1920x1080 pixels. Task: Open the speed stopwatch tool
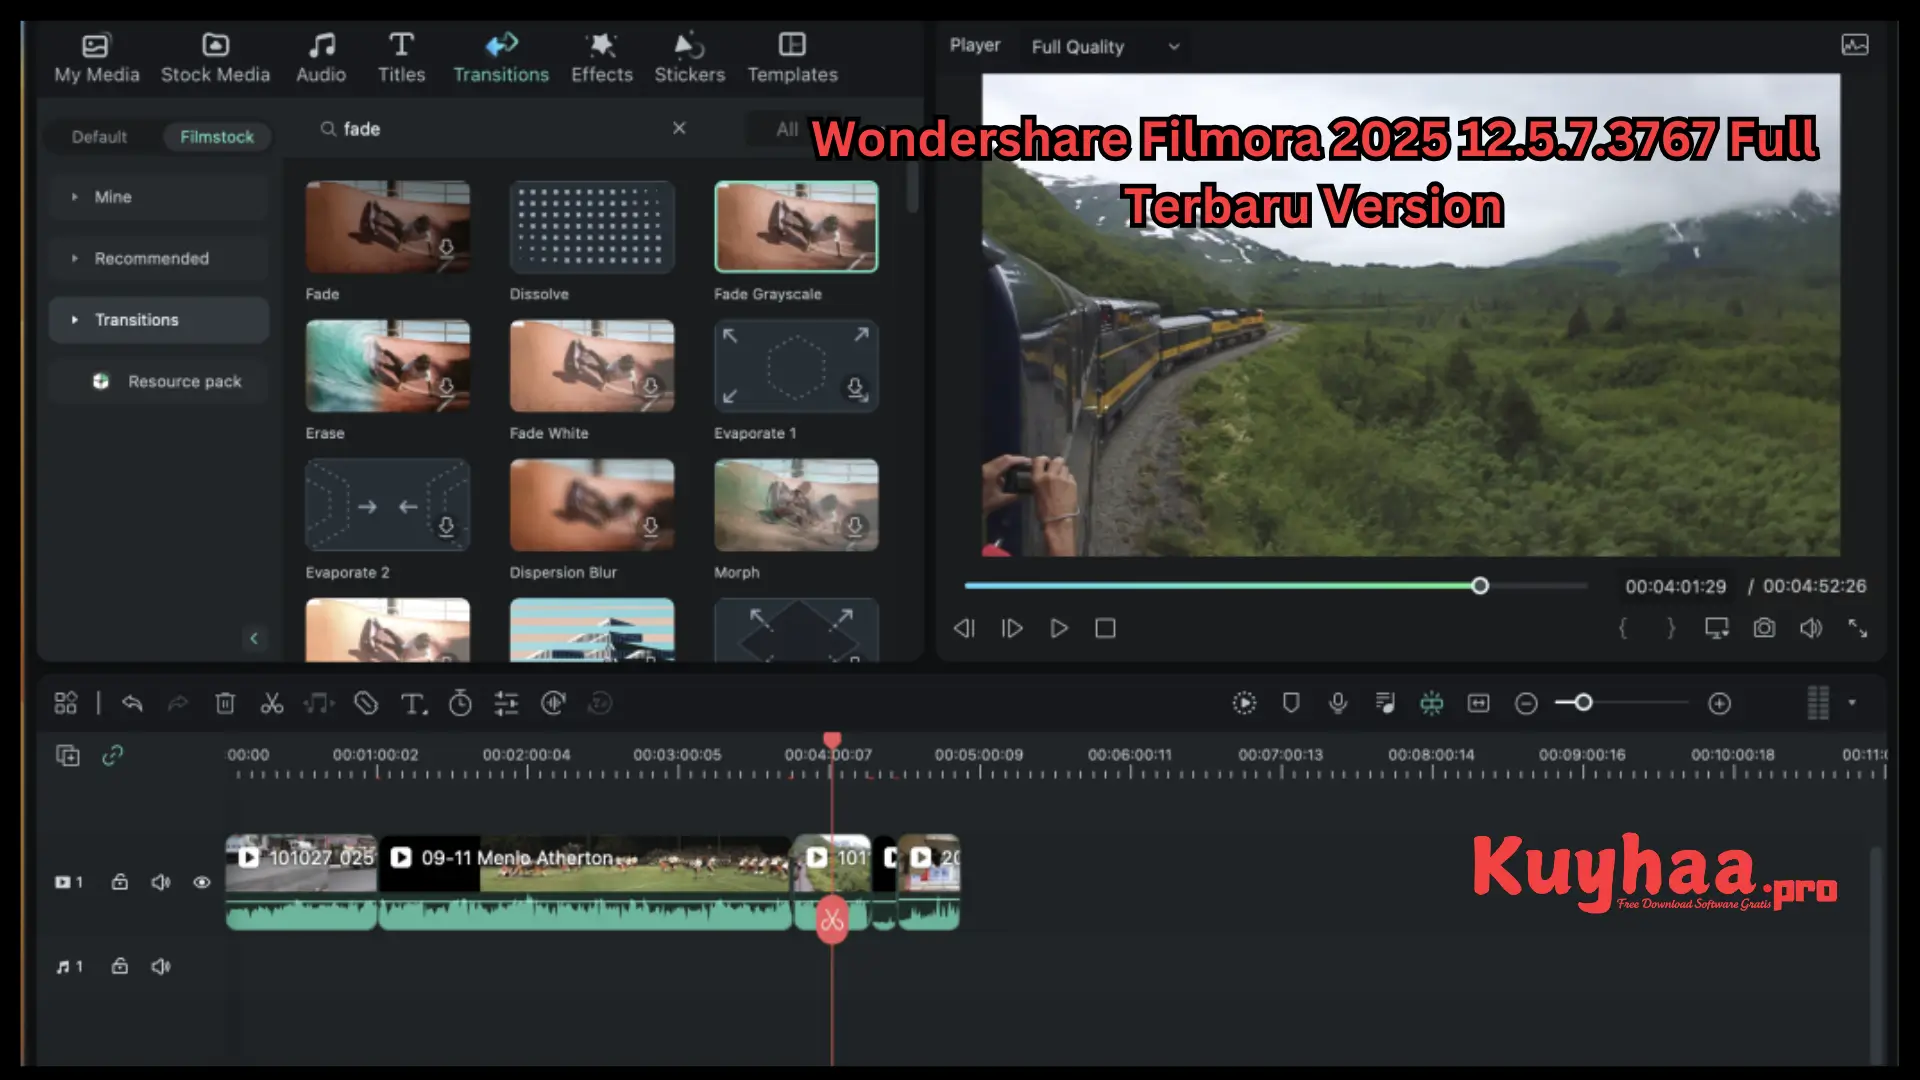460,703
